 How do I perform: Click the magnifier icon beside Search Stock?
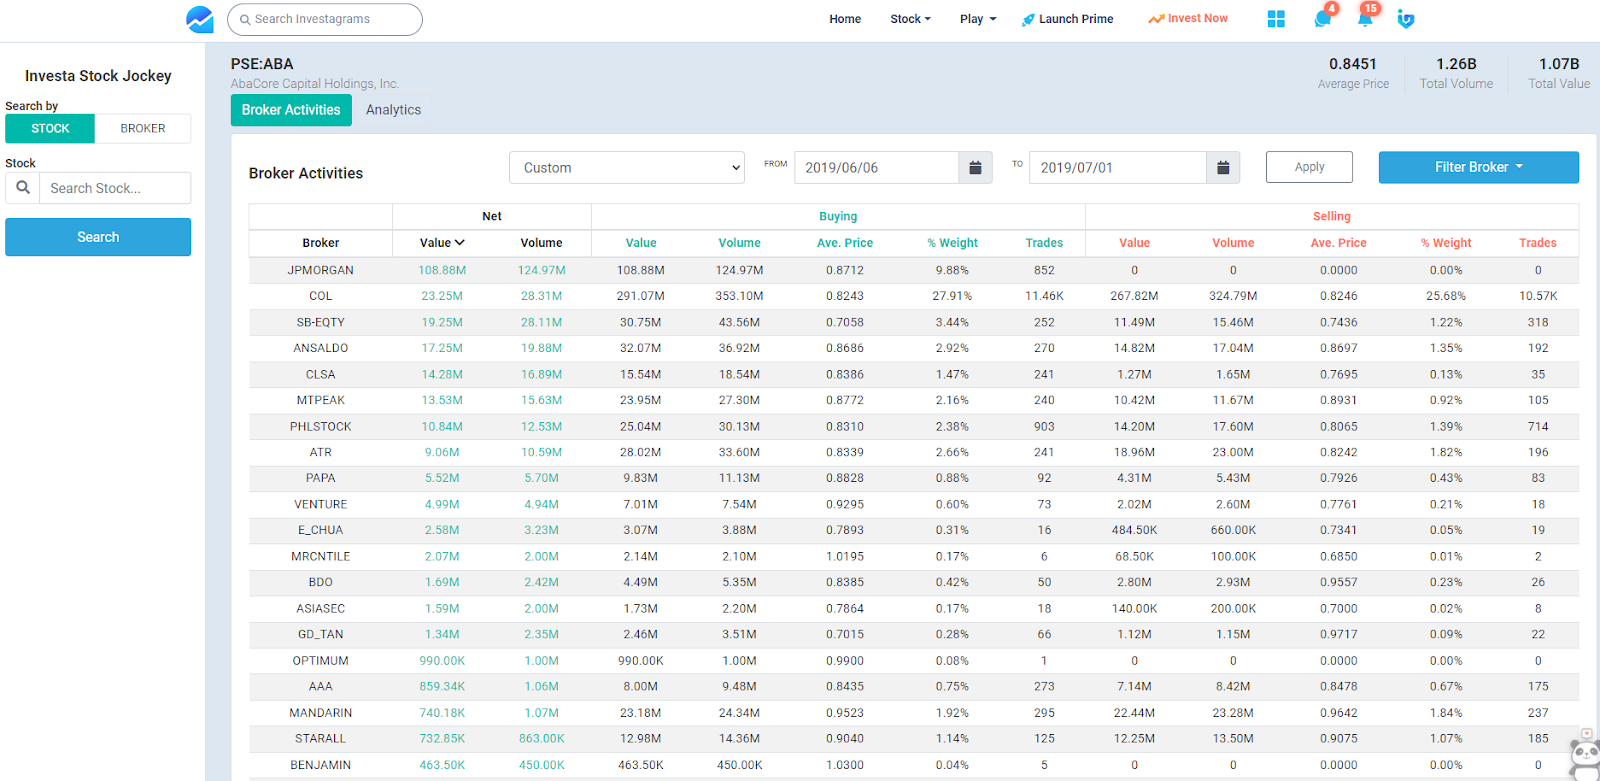[23, 188]
